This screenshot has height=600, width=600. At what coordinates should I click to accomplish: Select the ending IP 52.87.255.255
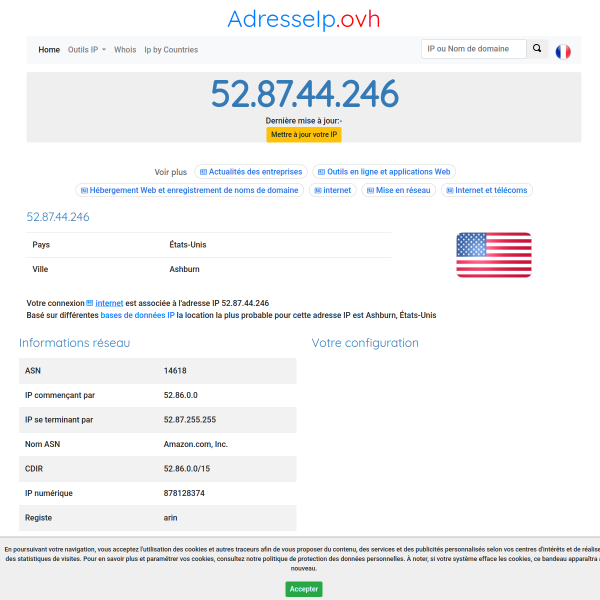pyautogui.click(x=190, y=420)
